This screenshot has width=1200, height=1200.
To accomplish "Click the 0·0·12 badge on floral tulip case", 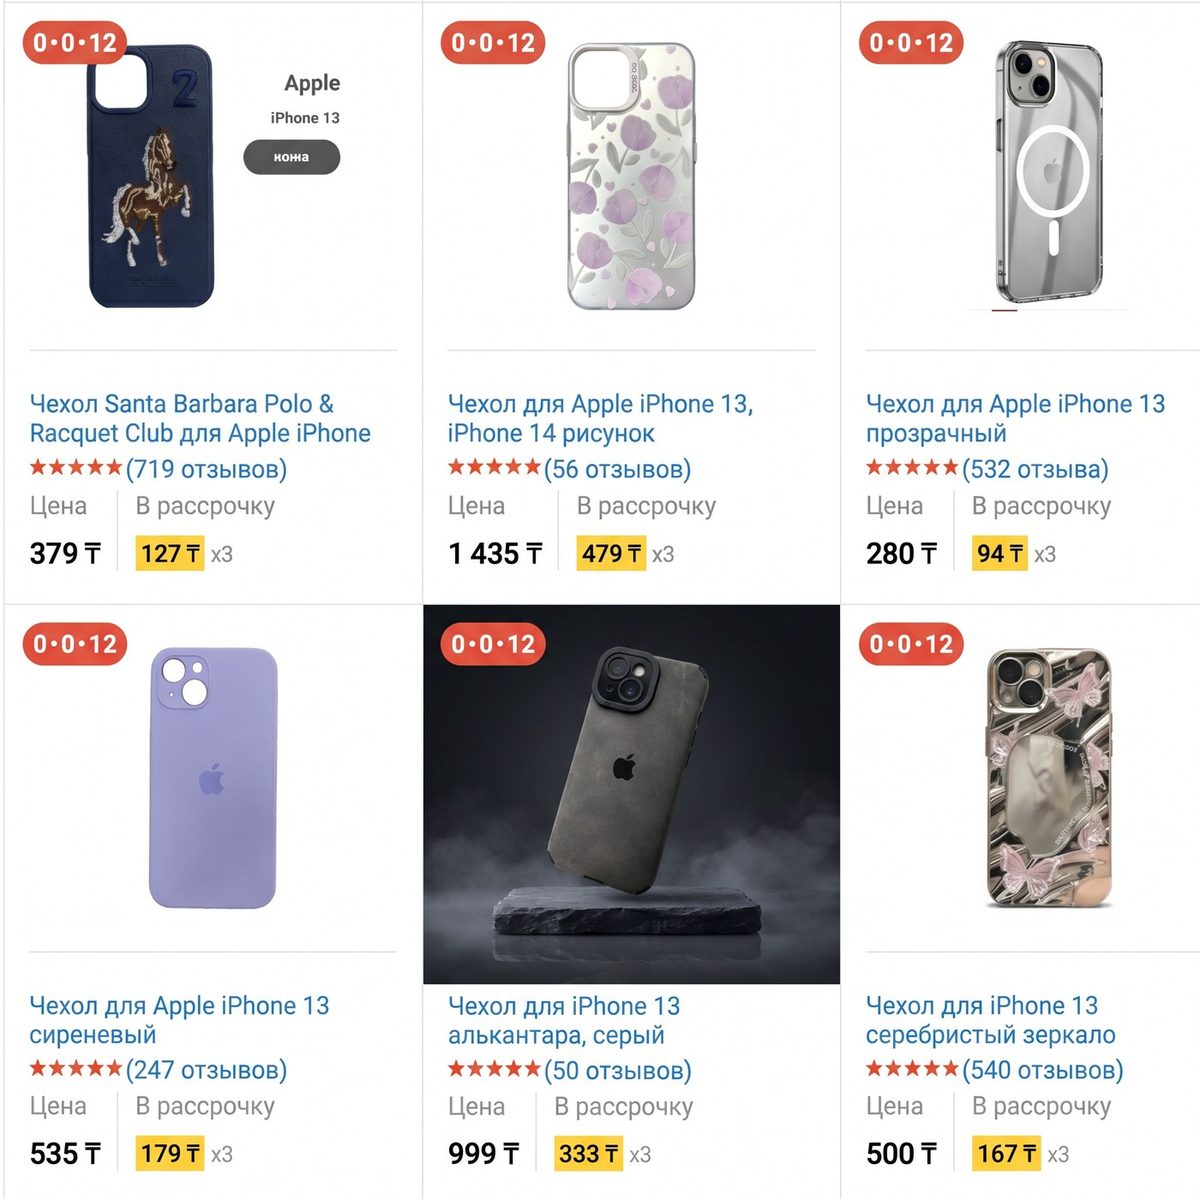I will pyautogui.click(x=493, y=43).
